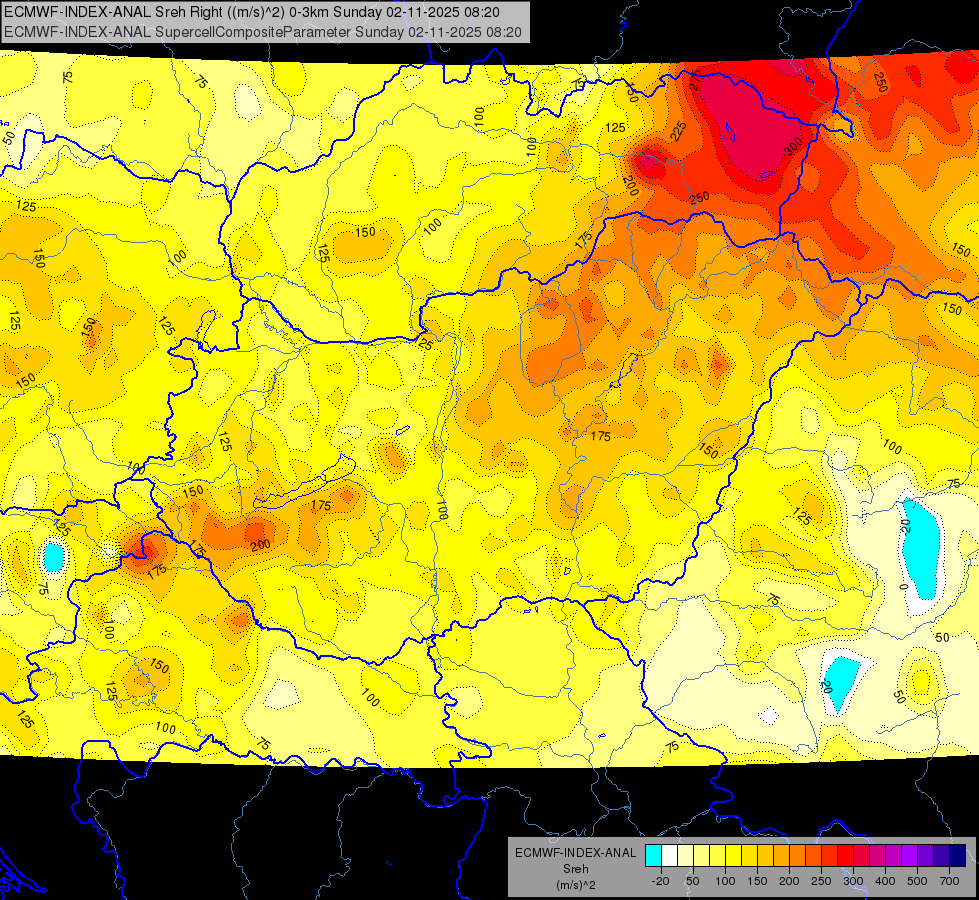
Task: Click the -20 legend scale label
Action: click(660, 881)
